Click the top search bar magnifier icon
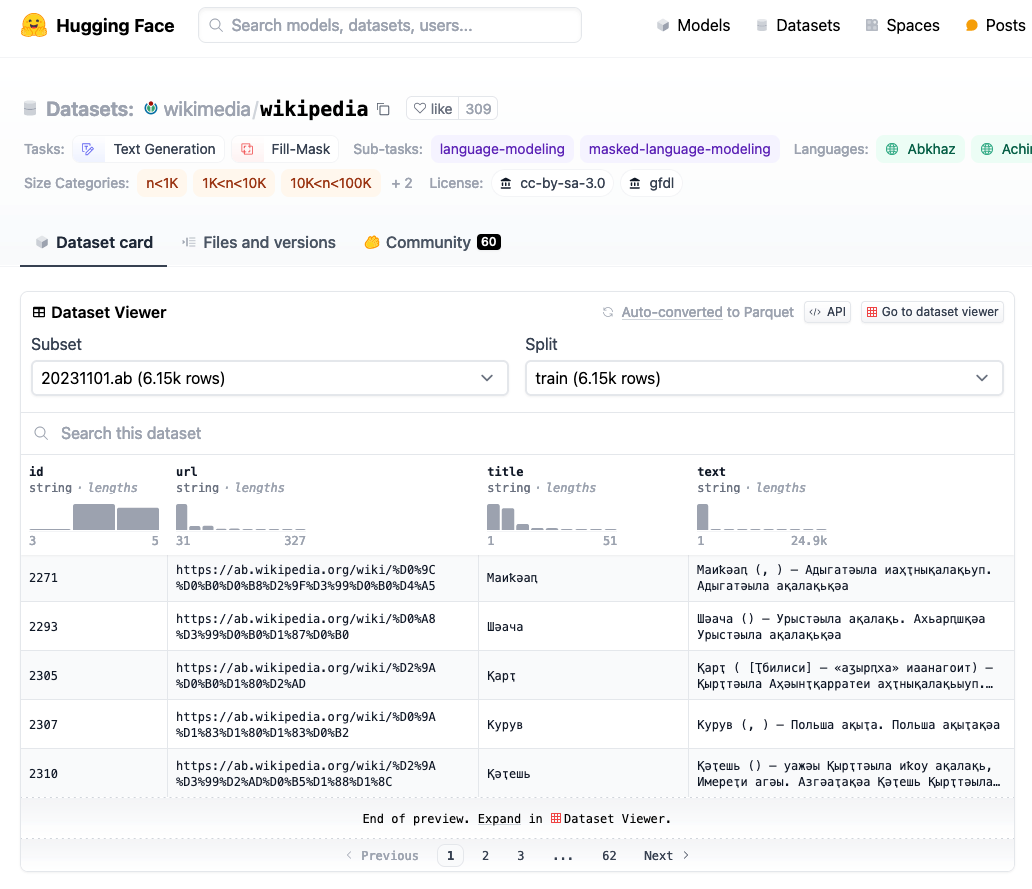 [x=215, y=26]
